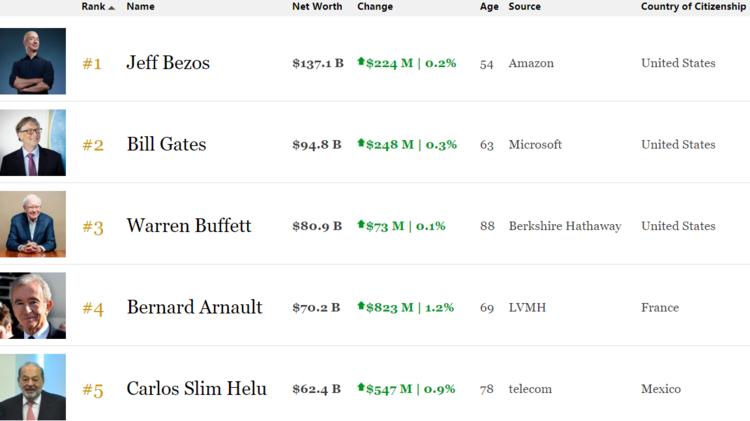Viewport: 750px width, 421px height.
Task: Open the Carlos Slim Helu photo
Action: 33,387
